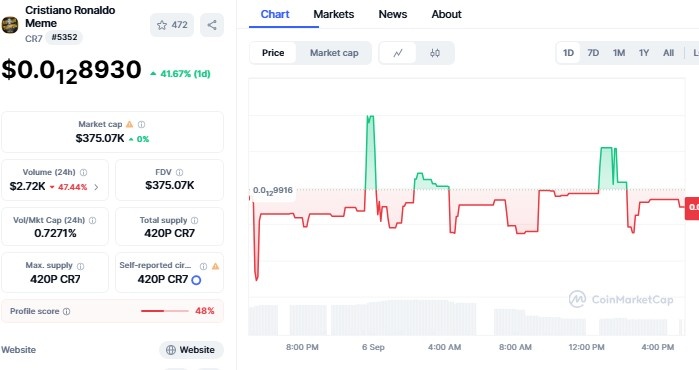Click the share icon button

(212, 25)
